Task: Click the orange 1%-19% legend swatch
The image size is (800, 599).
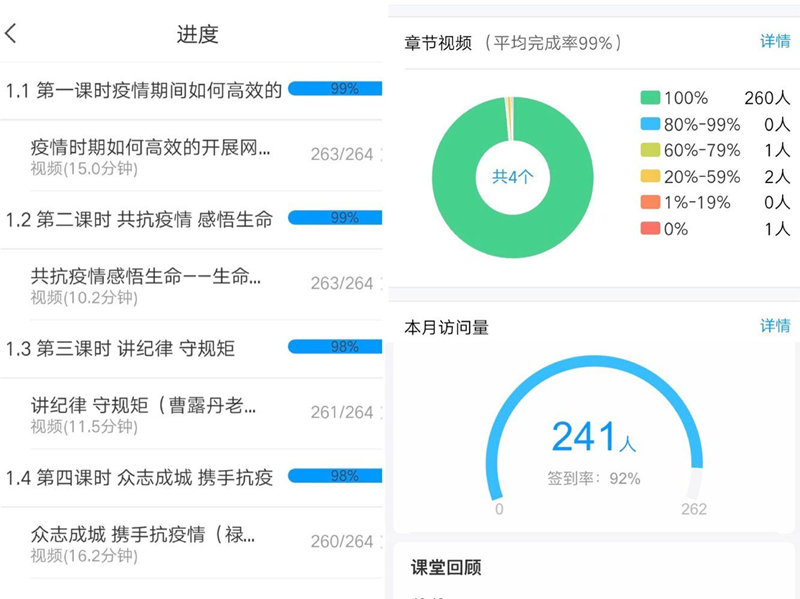Action: point(651,202)
